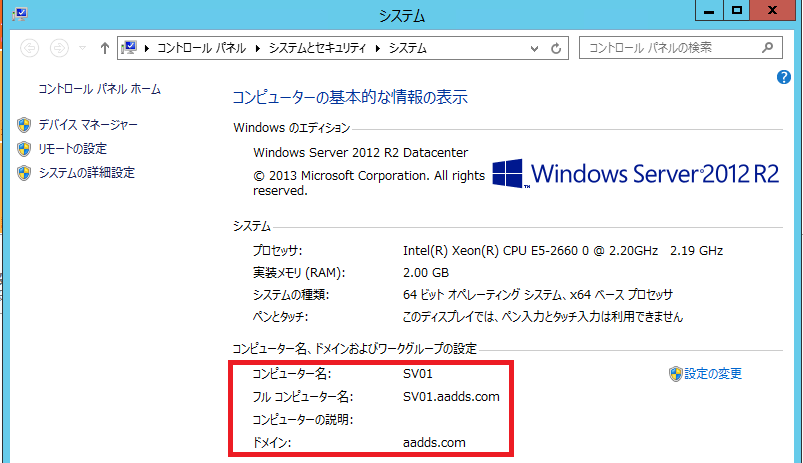The height and width of the screenshot is (463, 803).
Task: Click the heading コンピューターの基本的な情報の表示
Action: pos(350,97)
